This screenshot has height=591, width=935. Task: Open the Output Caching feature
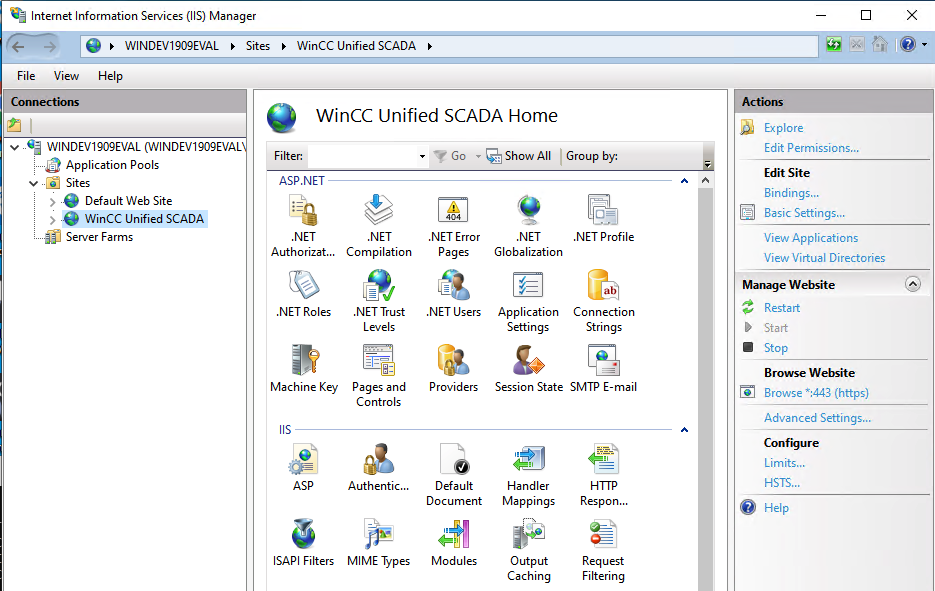tap(528, 550)
